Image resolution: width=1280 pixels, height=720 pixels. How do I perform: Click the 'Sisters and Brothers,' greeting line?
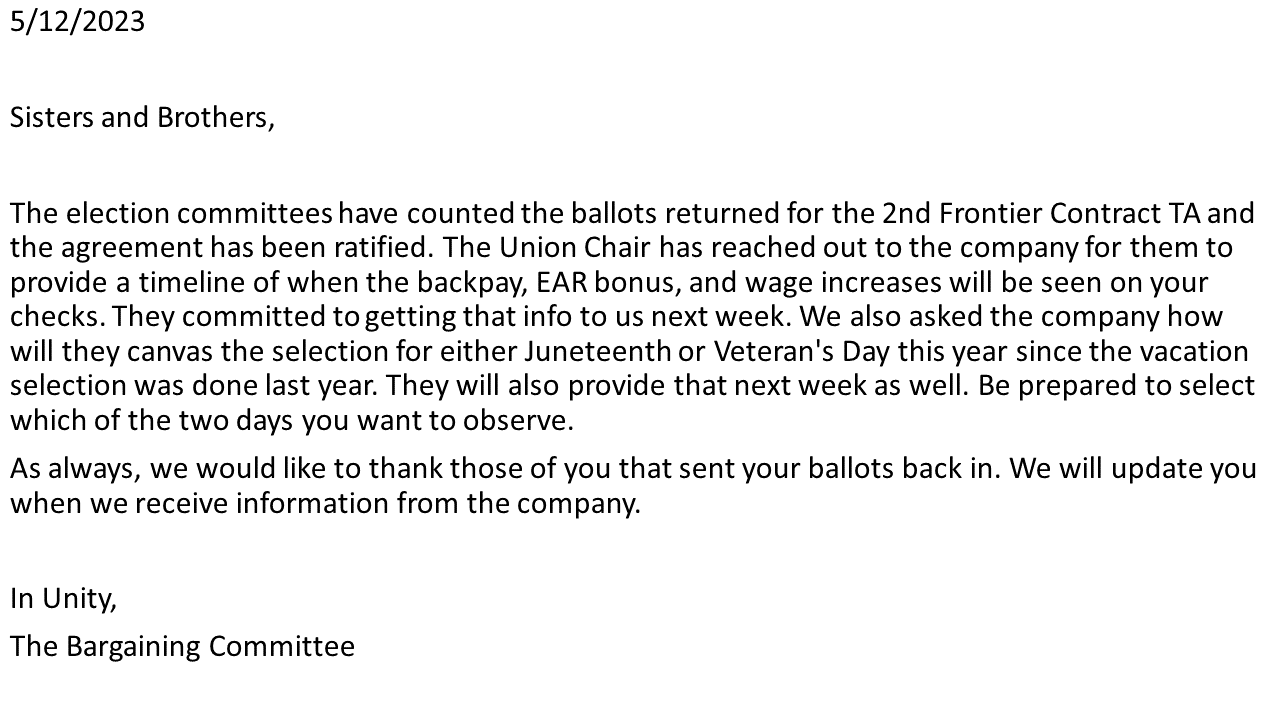142,117
